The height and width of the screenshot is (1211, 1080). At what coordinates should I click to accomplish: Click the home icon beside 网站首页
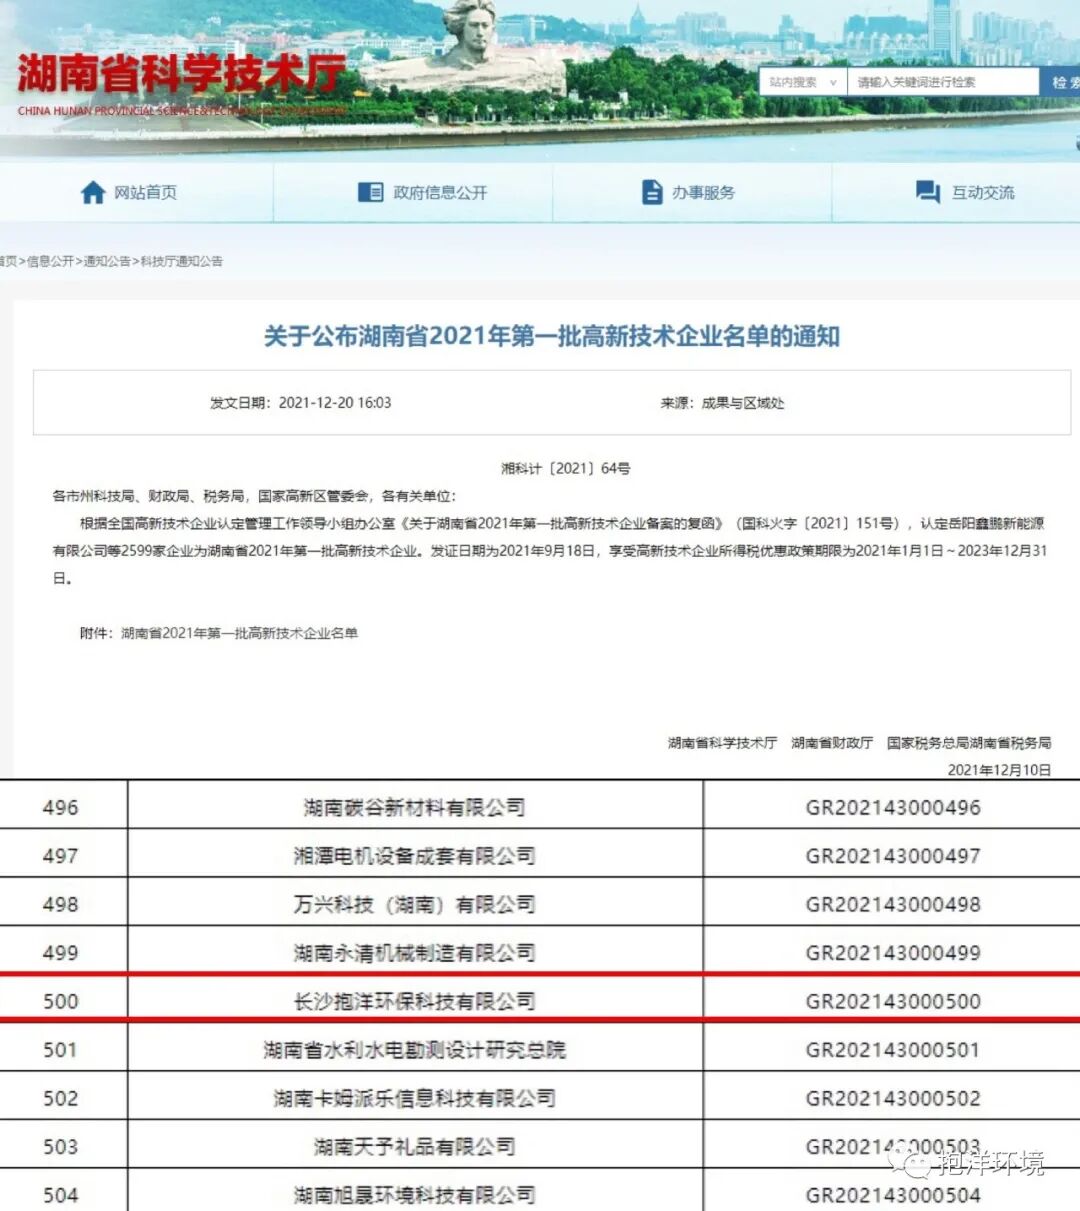95,192
